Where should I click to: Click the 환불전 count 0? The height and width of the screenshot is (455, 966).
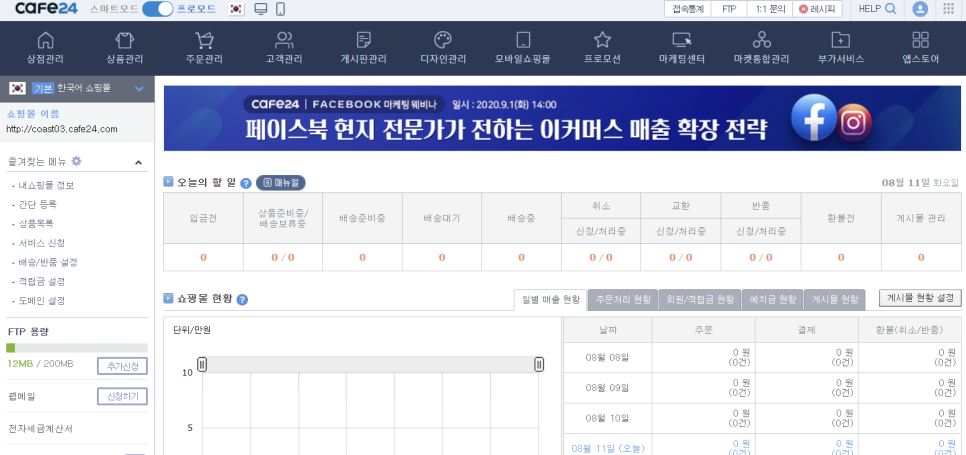click(x=841, y=257)
